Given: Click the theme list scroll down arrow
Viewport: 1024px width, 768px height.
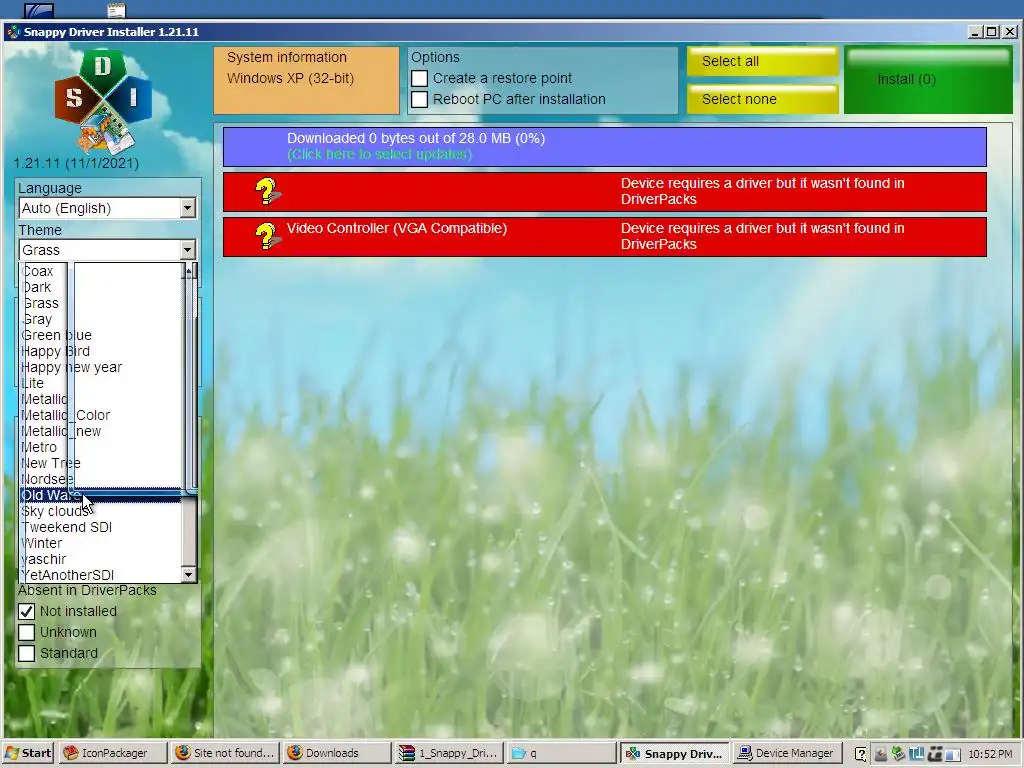Looking at the screenshot, I should pos(189,575).
